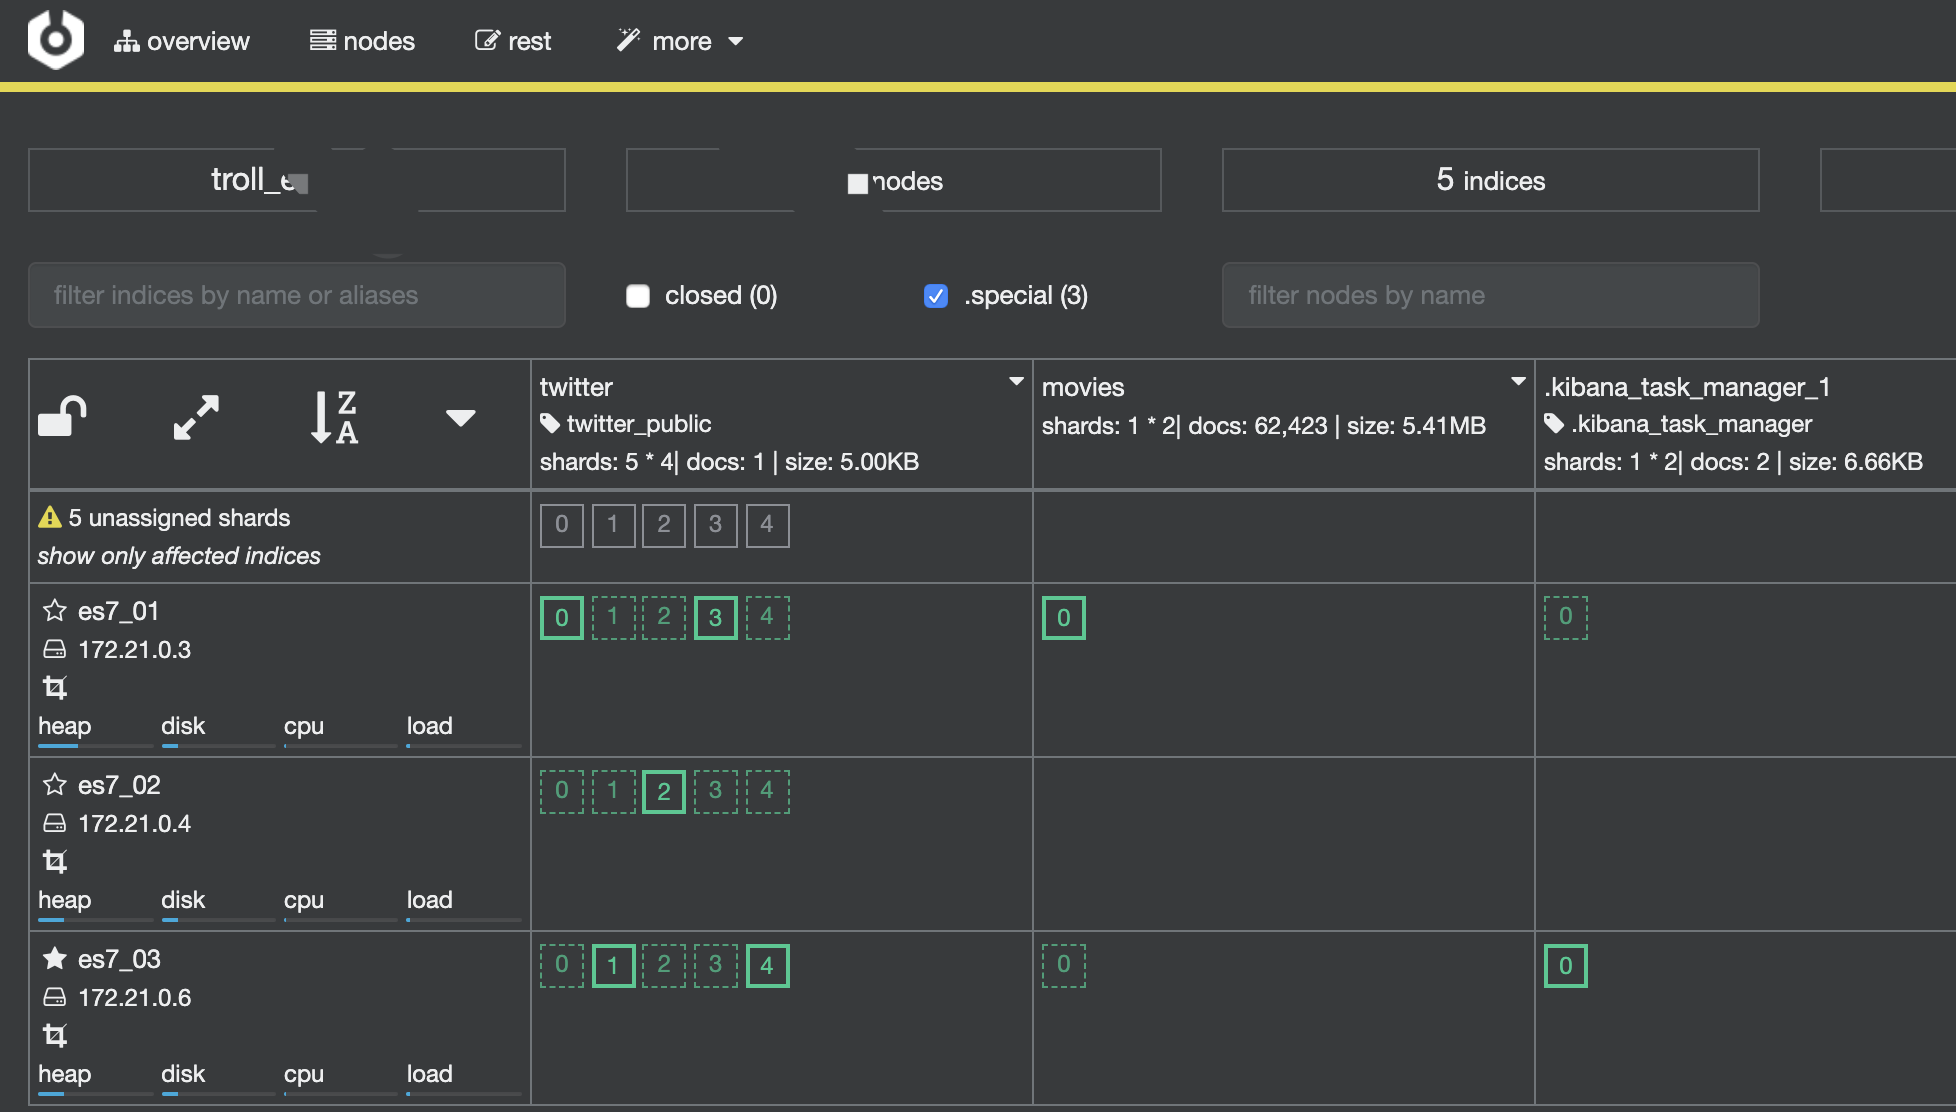Select nodes from the top navigation

pyautogui.click(x=362, y=41)
